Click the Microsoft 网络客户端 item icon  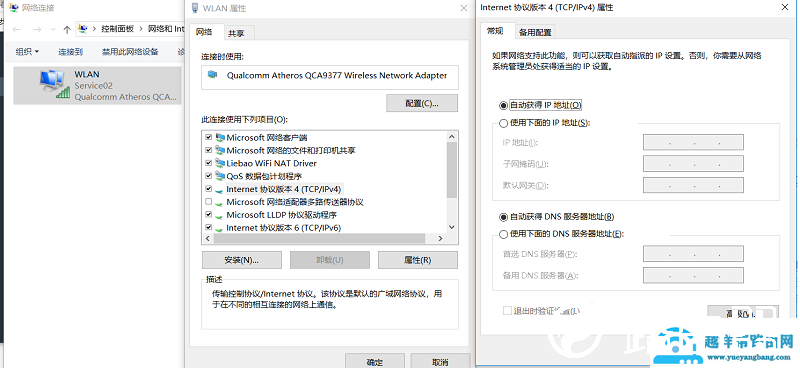[220, 138]
